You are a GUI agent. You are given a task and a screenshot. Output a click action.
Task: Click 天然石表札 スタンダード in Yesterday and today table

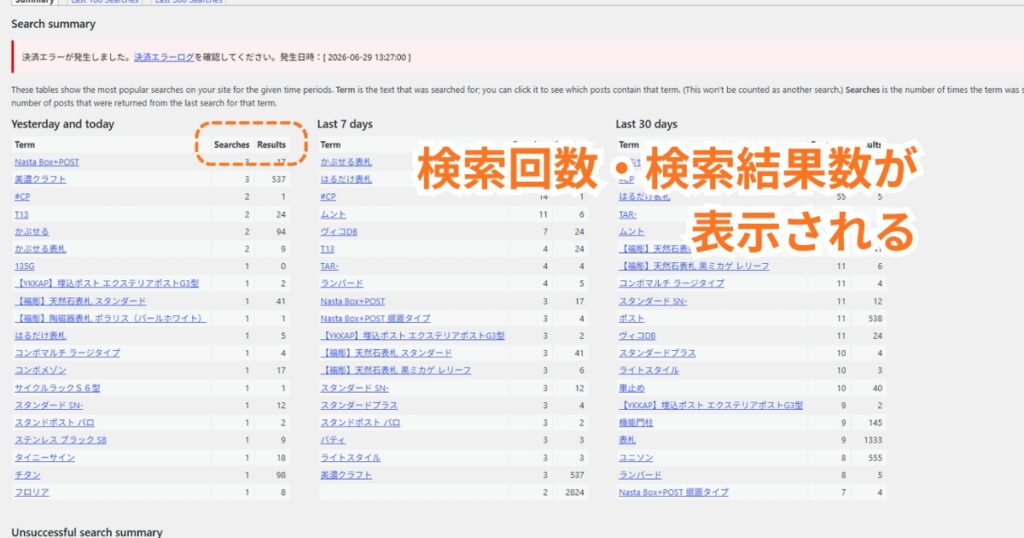point(80,301)
